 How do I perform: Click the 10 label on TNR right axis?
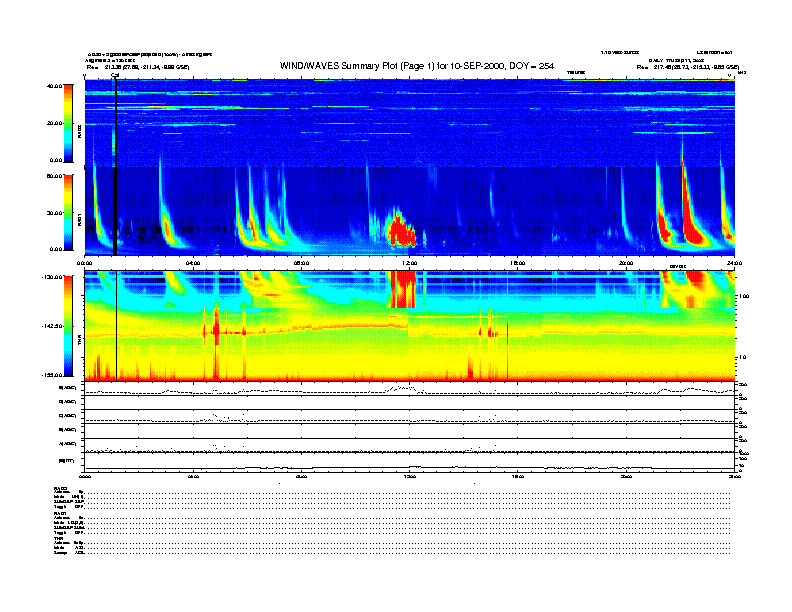click(x=742, y=357)
